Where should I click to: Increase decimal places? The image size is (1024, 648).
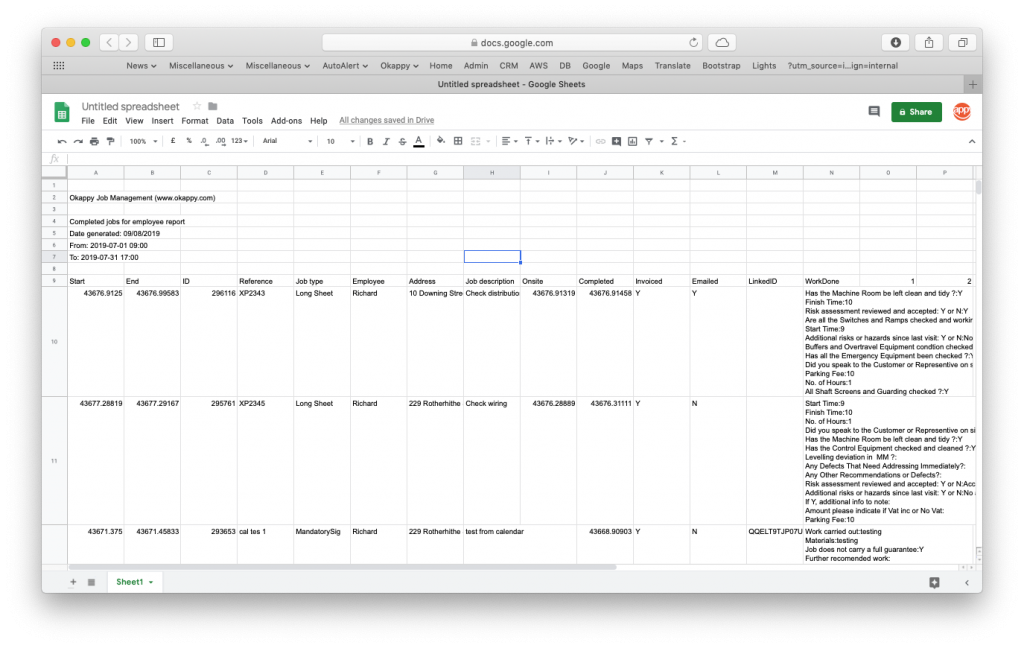pyautogui.click(x=221, y=141)
